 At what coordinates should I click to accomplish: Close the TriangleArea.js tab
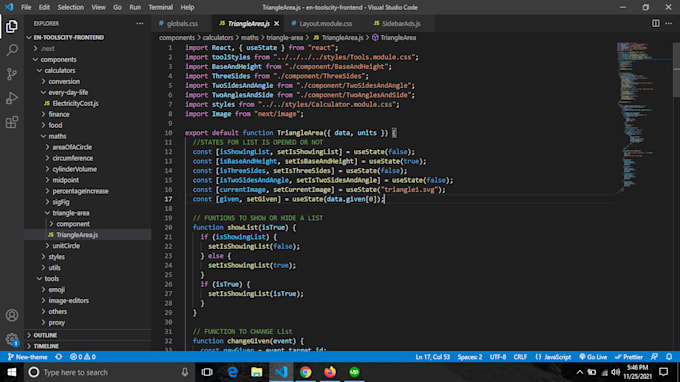277,23
